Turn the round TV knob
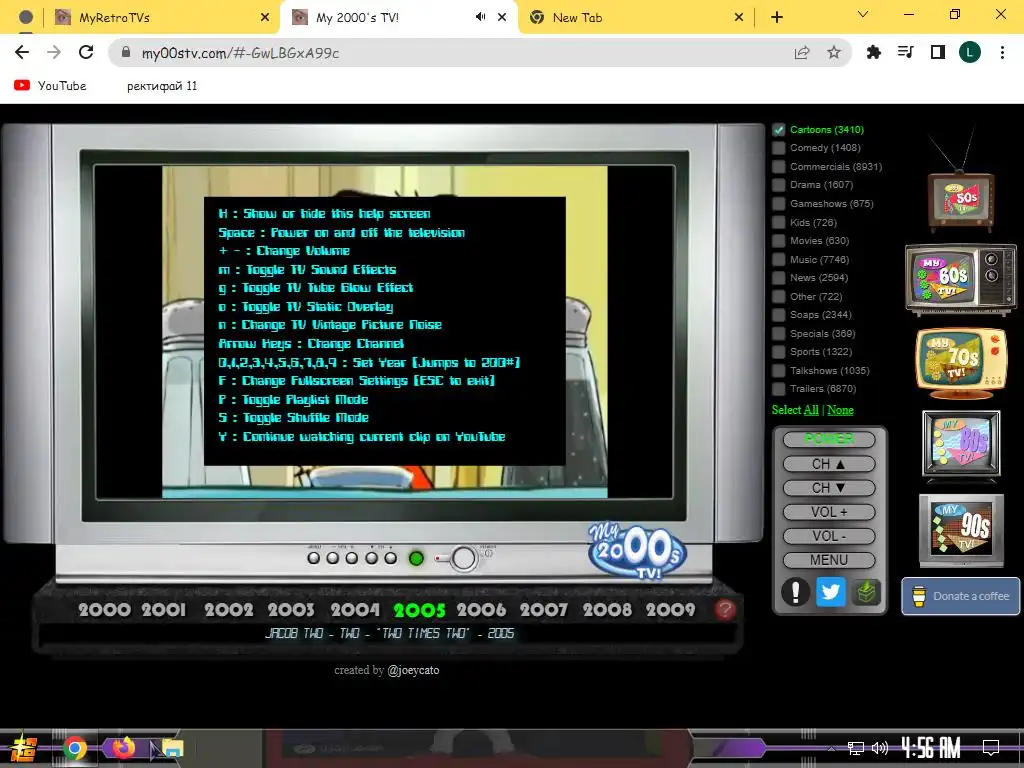 [464, 558]
